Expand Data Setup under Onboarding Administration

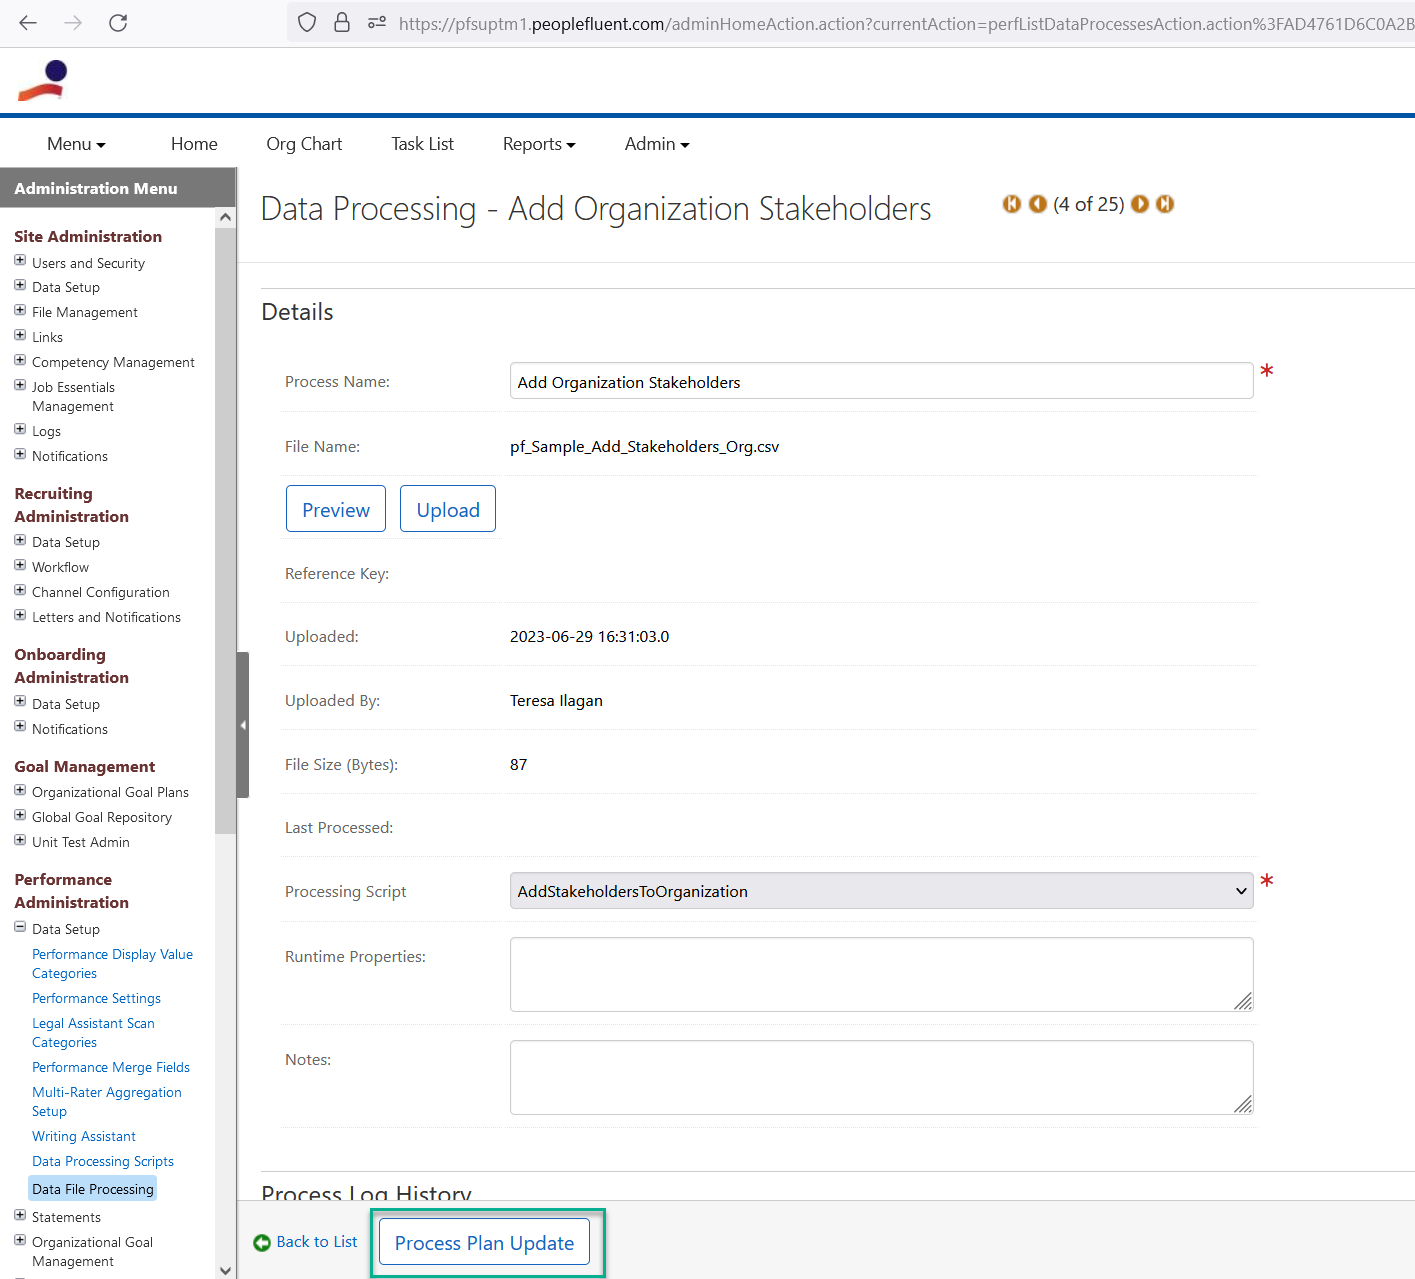[x=20, y=702]
